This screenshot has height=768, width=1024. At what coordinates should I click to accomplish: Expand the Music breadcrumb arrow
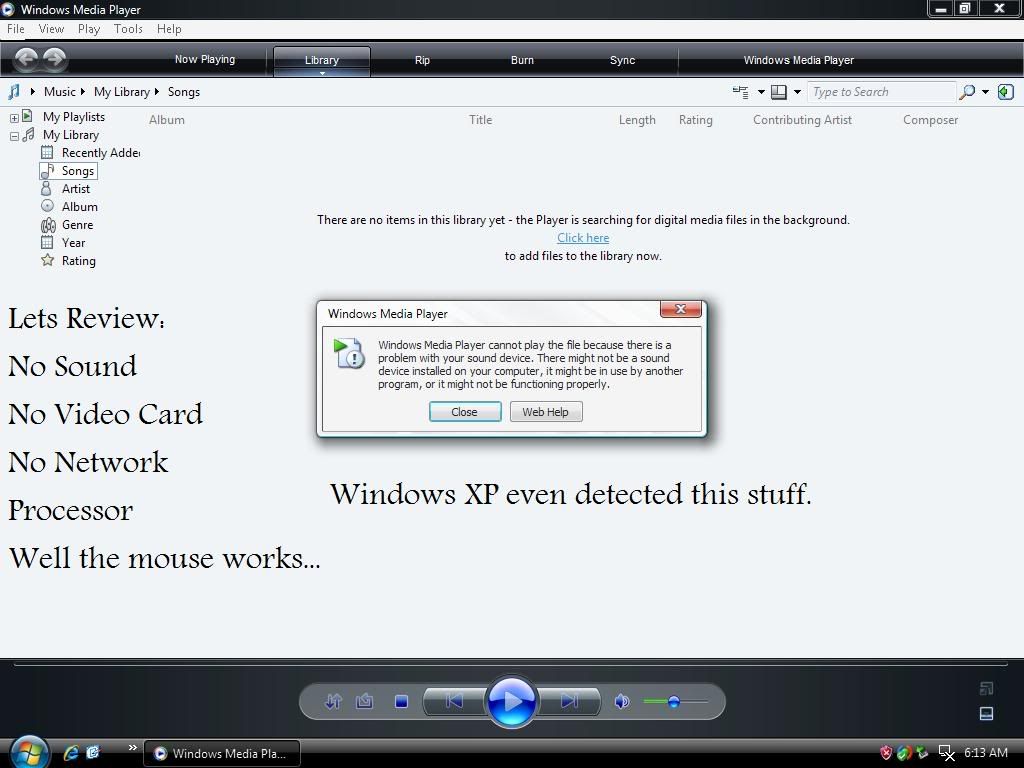[x=83, y=91]
